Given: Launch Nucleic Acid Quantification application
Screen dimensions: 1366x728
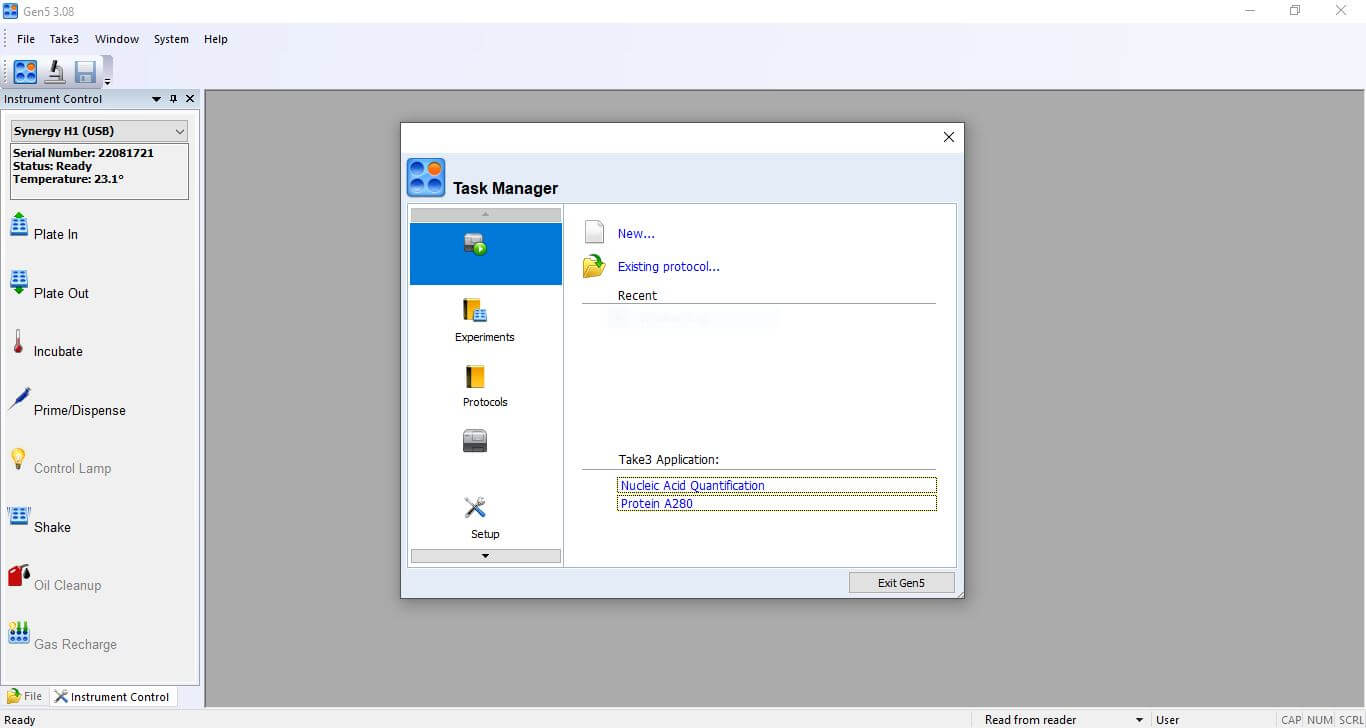Looking at the screenshot, I should click(x=777, y=485).
